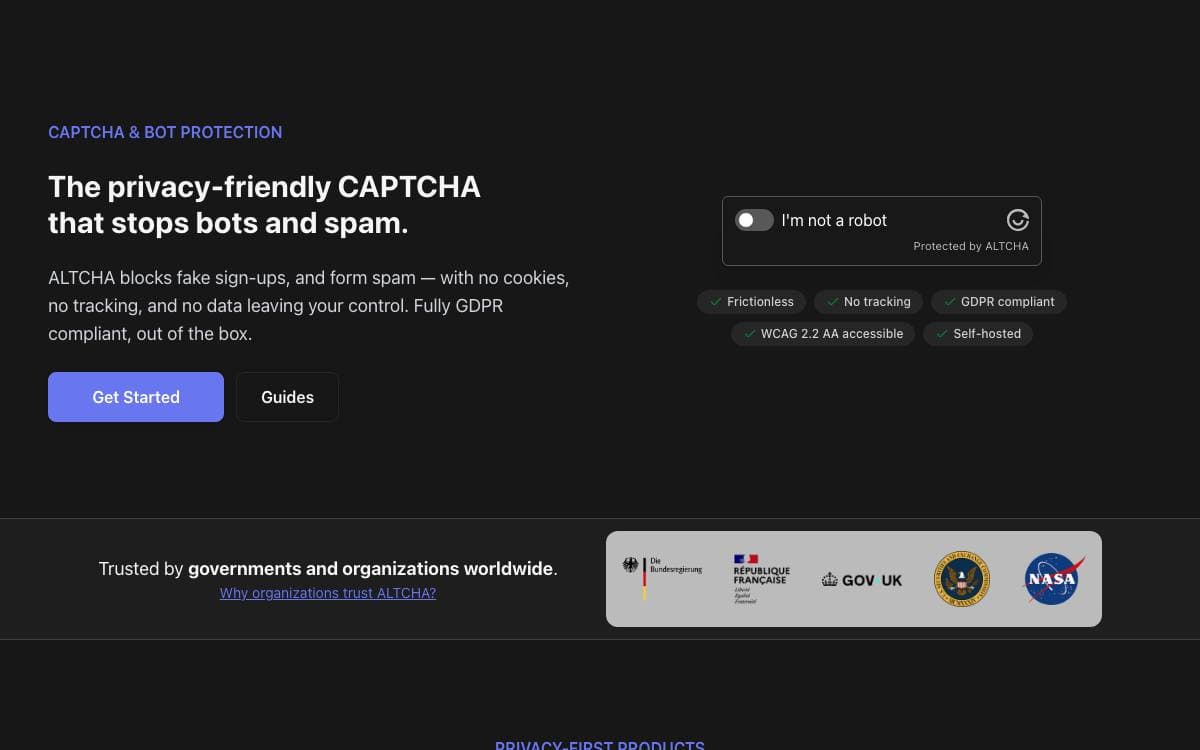
Task: Click the "PRIVACY-FIRST PRODUCTS" heading
Action: 600,745
